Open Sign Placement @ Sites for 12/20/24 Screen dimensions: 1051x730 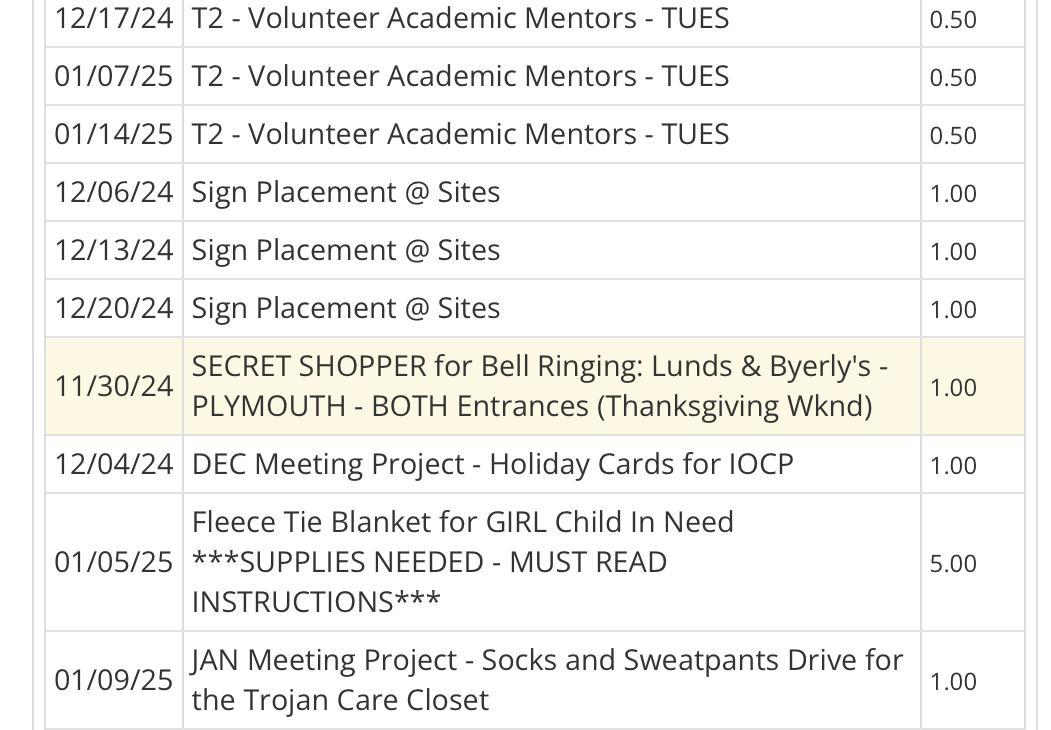(346, 309)
